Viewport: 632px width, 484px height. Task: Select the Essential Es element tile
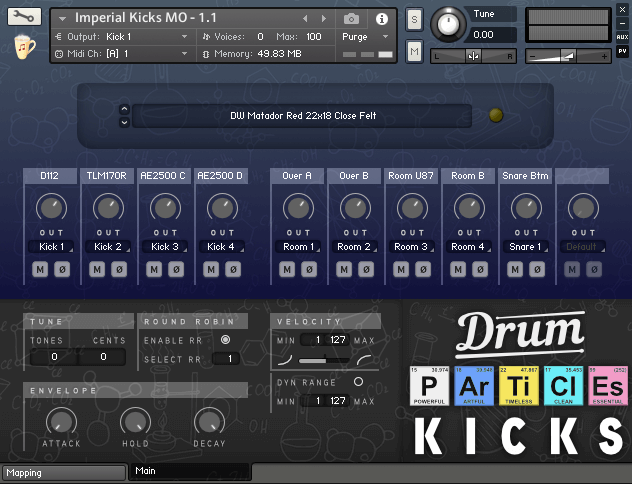(x=608, y=386)
